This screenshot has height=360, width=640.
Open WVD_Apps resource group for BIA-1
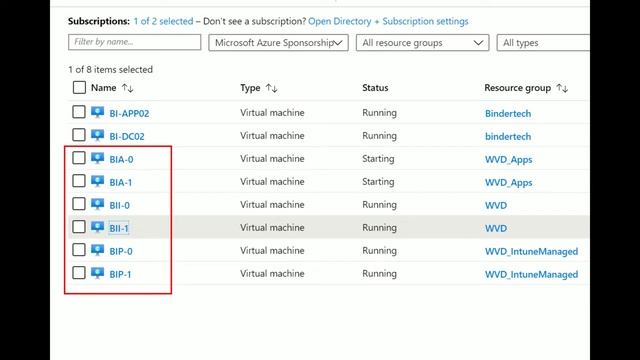pos(509,182)
